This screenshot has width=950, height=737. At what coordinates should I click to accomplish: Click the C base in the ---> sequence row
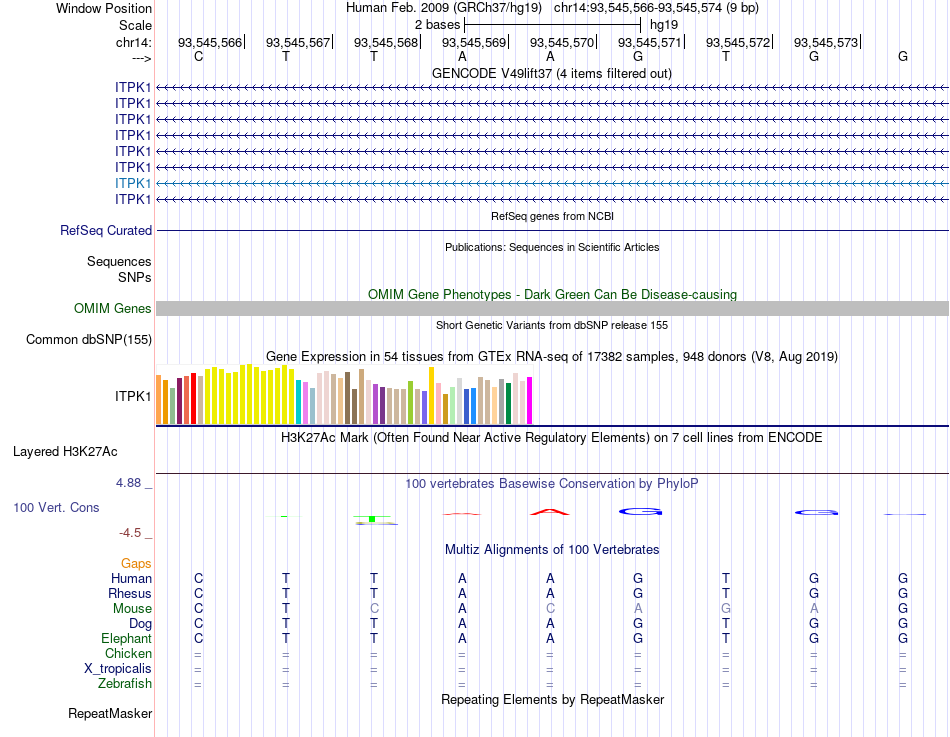(x=198, y=56)
